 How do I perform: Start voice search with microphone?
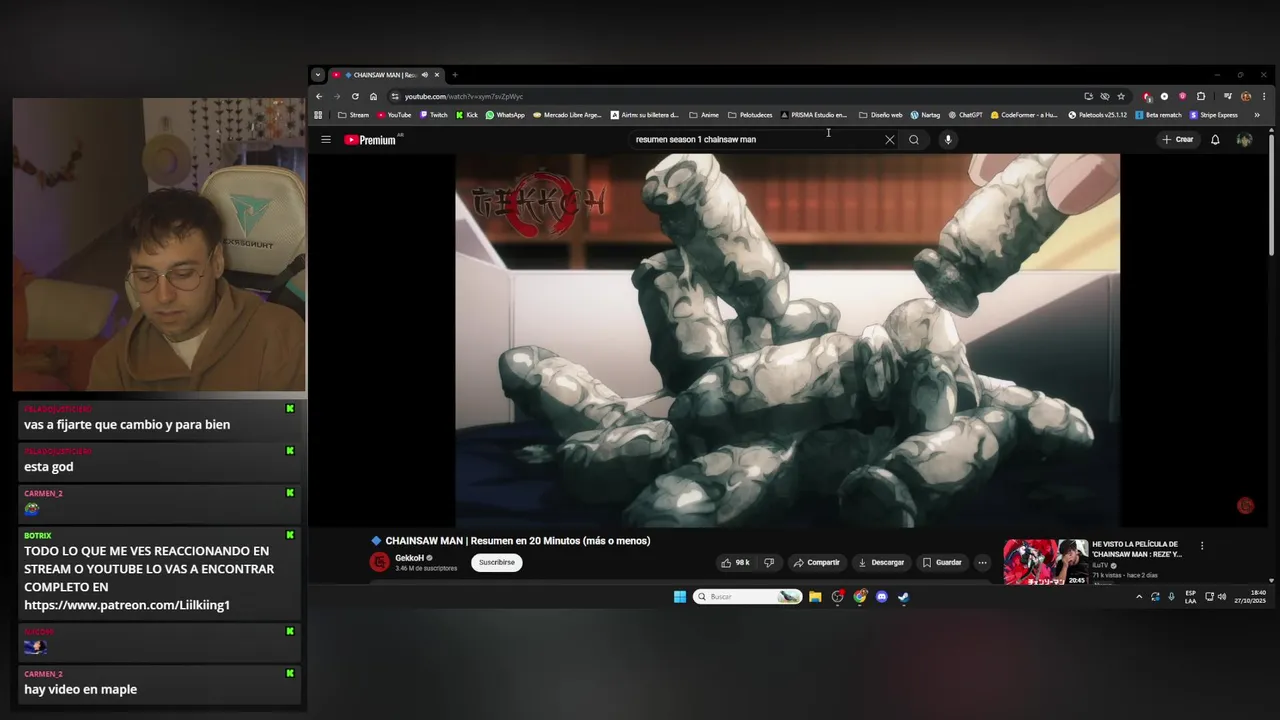tap(948, 140)
